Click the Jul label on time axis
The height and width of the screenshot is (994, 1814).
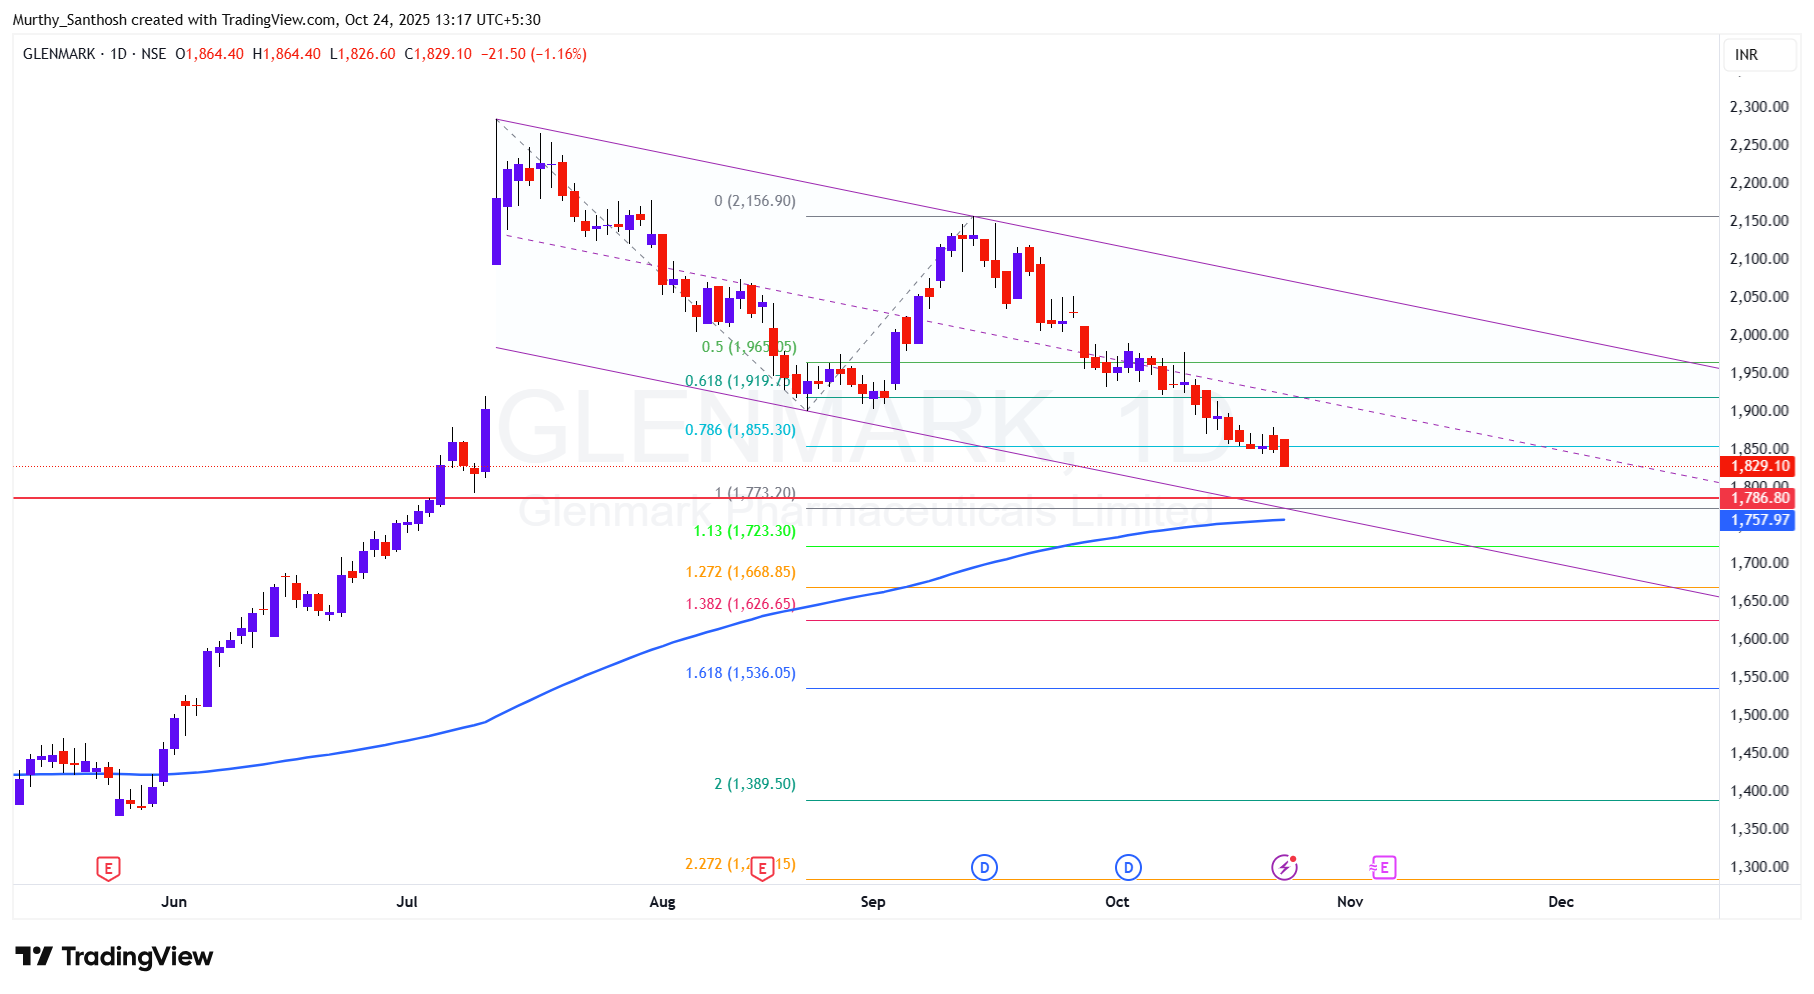407,902
